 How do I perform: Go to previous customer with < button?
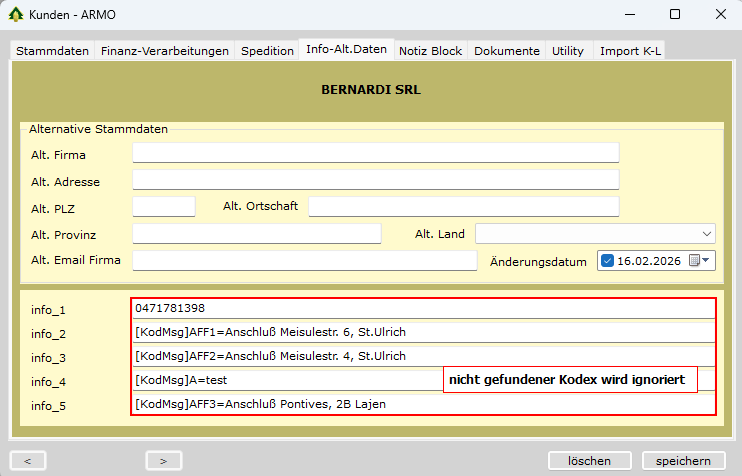click(28, 461)
